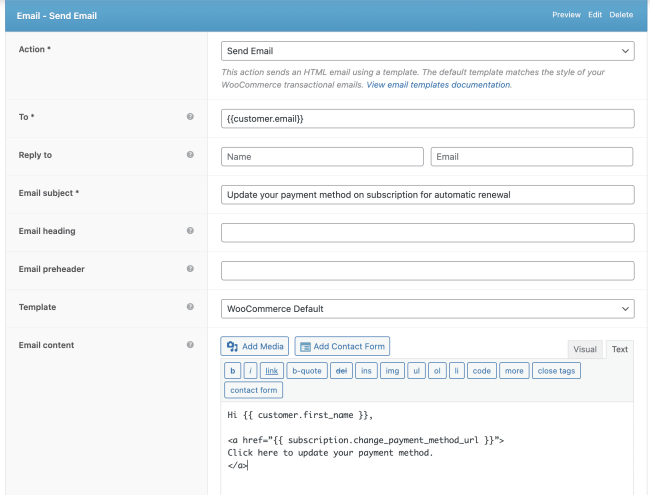The image size is (650, 495).
Task: Expand the Template dropdown
Action: 427,309
